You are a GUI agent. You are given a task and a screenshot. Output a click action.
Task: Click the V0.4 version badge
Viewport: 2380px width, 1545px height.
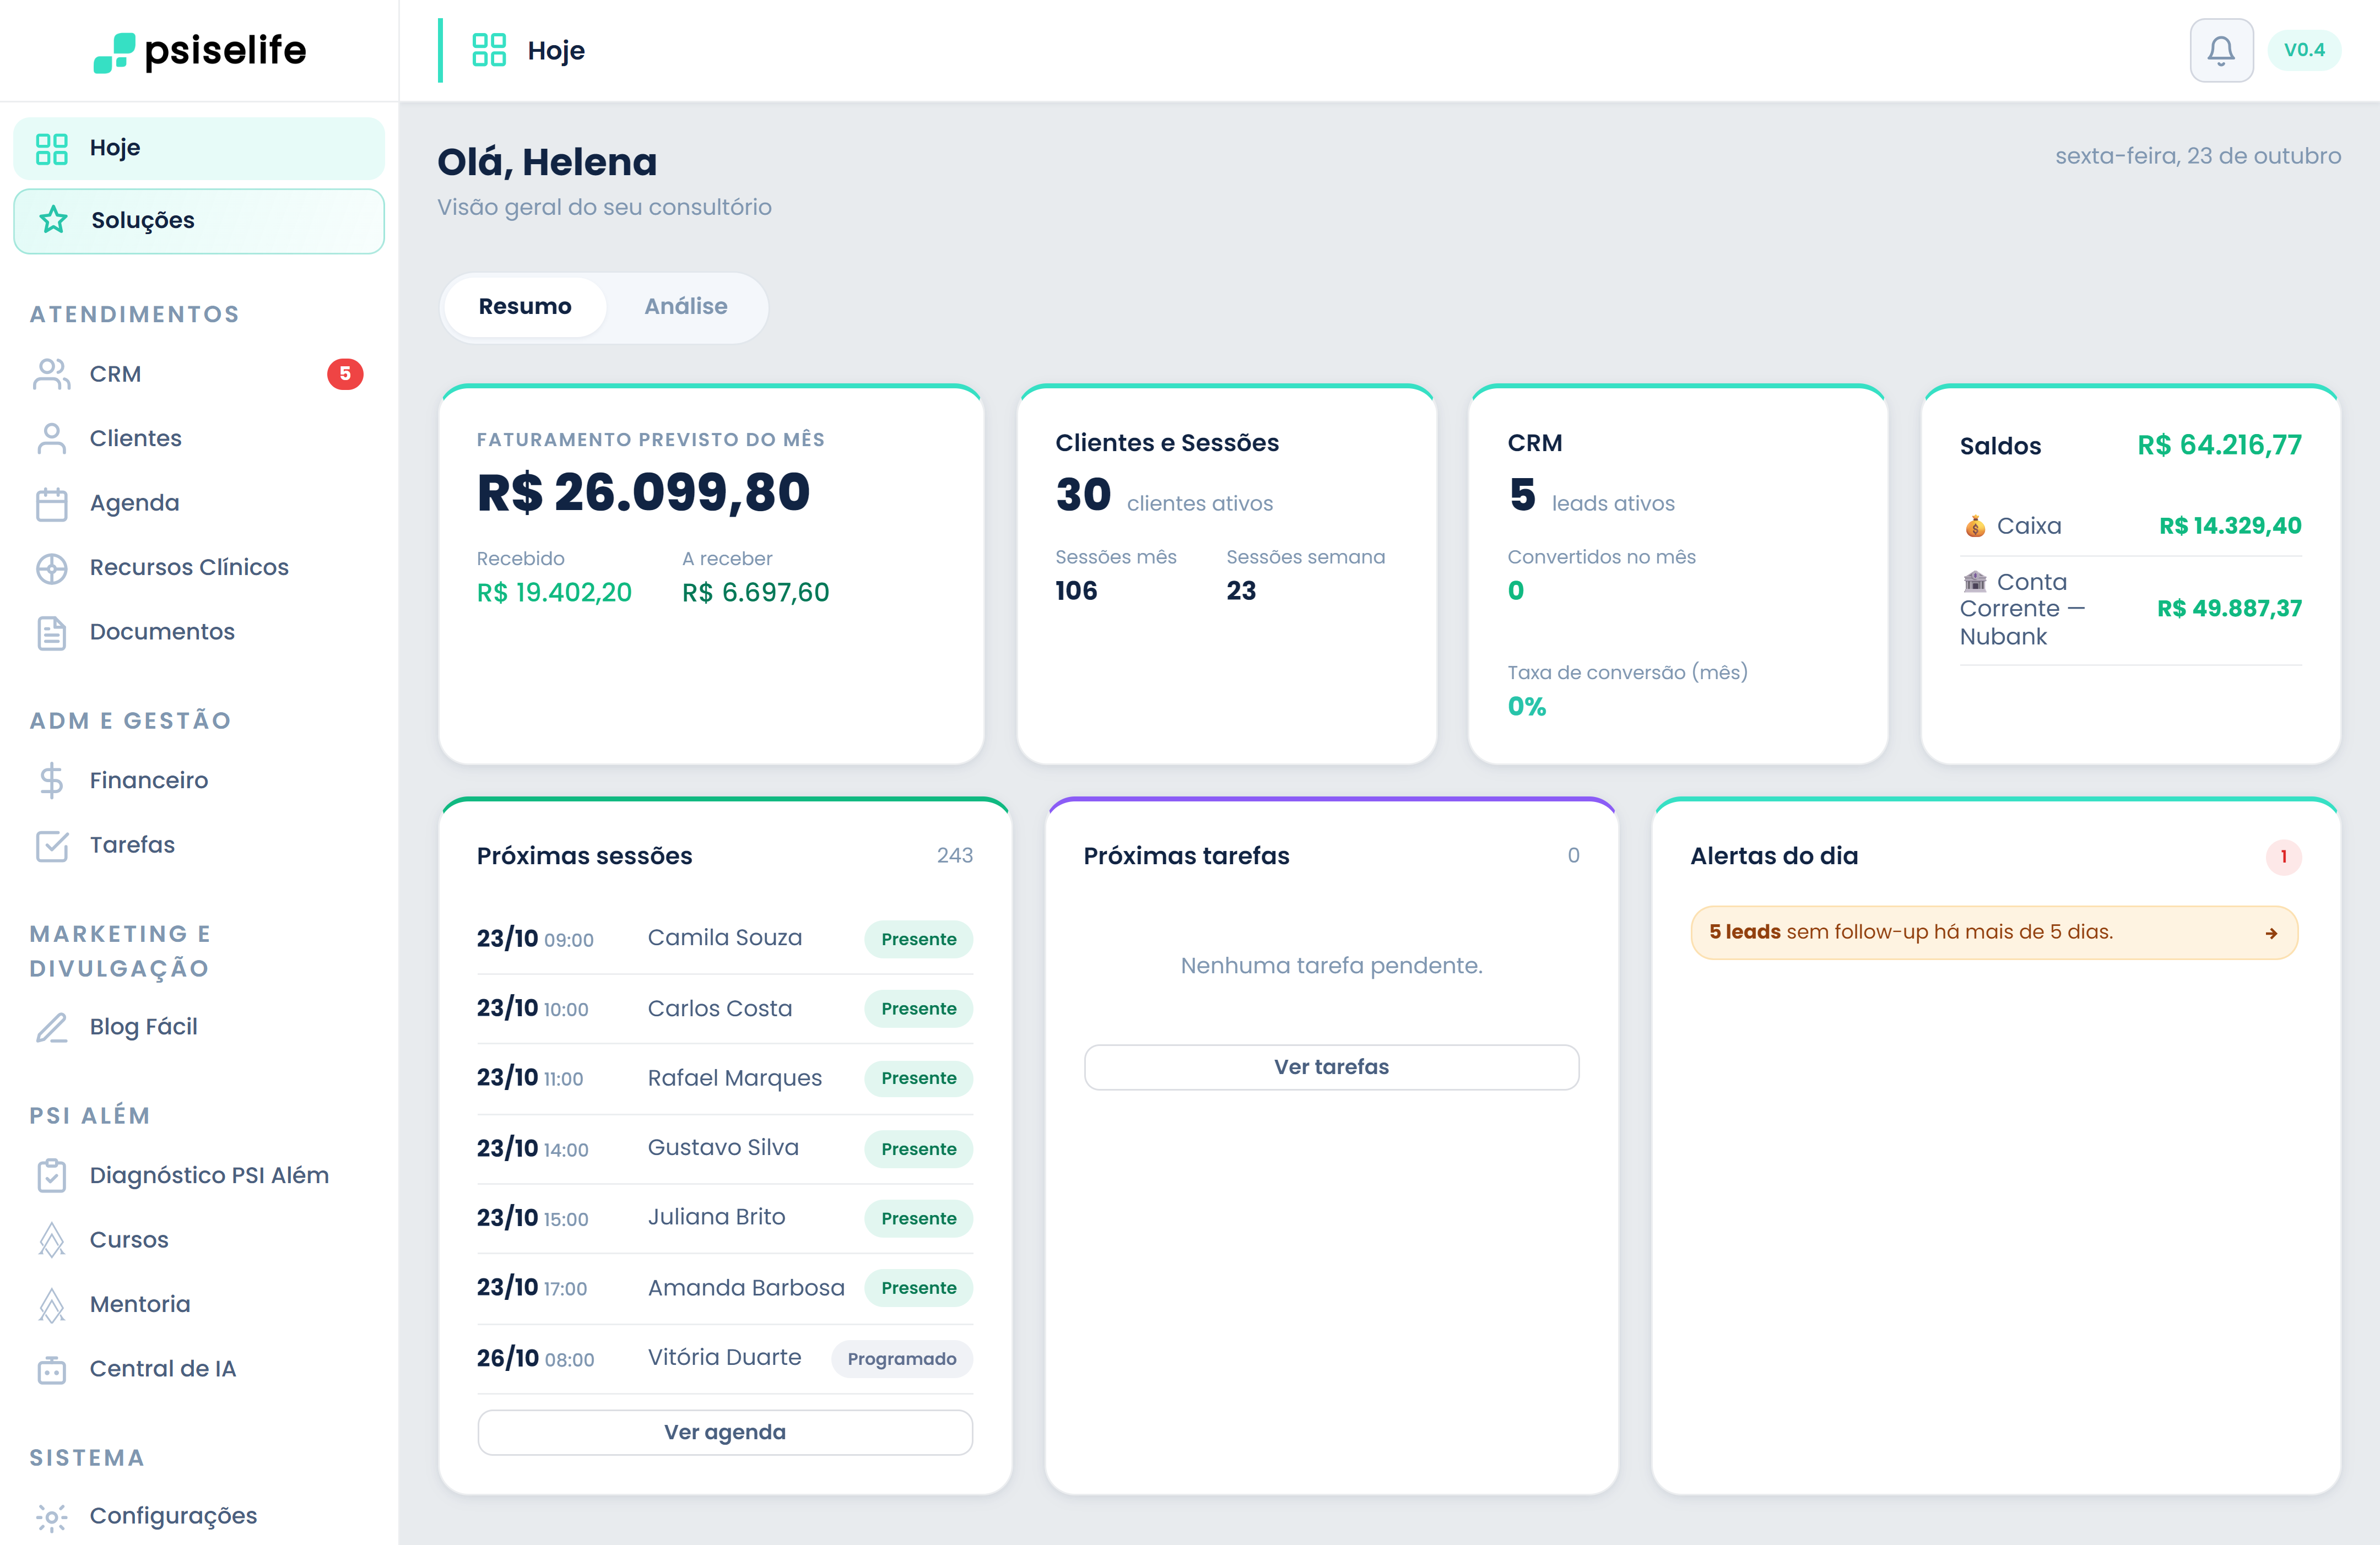(x=2304, y=50)
